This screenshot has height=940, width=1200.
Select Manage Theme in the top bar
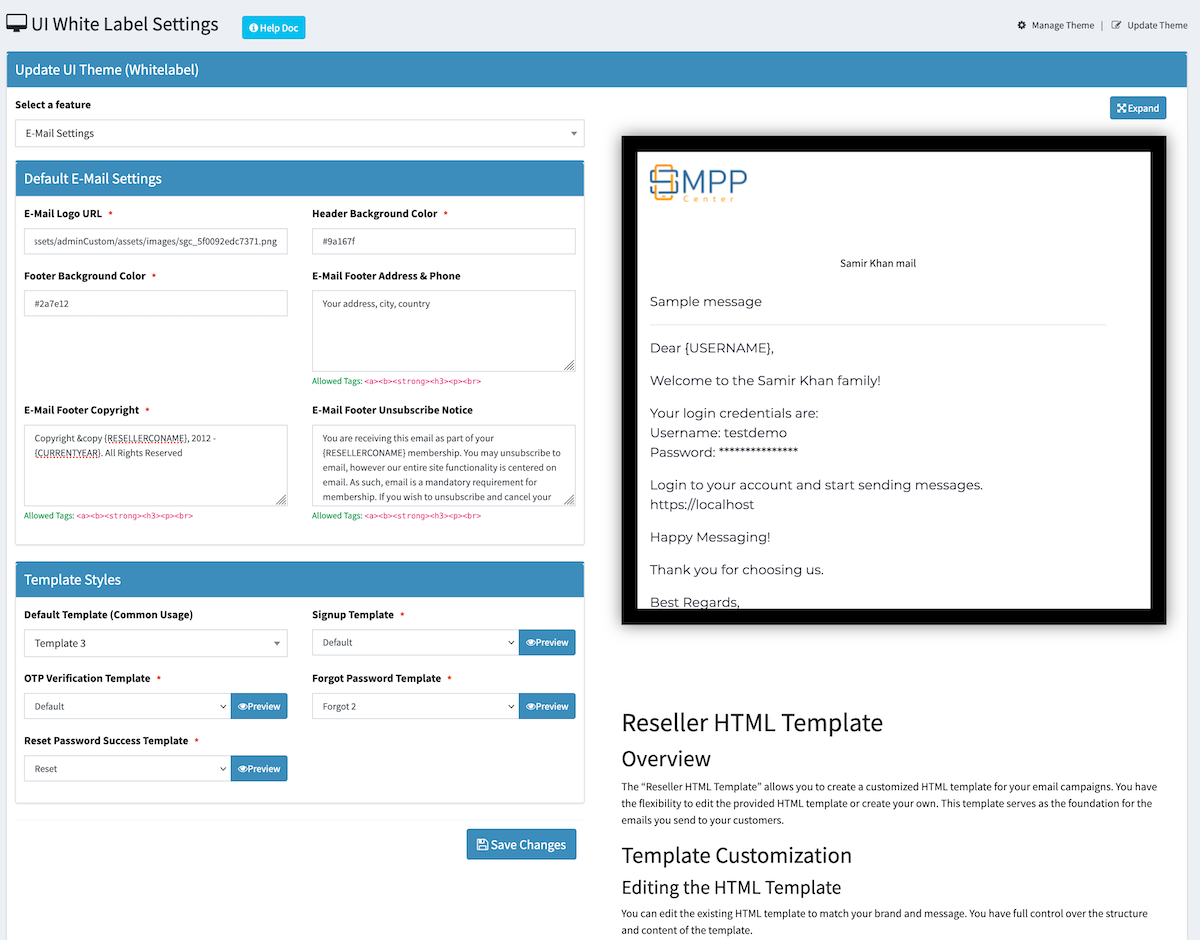[x=1062, y=25]
